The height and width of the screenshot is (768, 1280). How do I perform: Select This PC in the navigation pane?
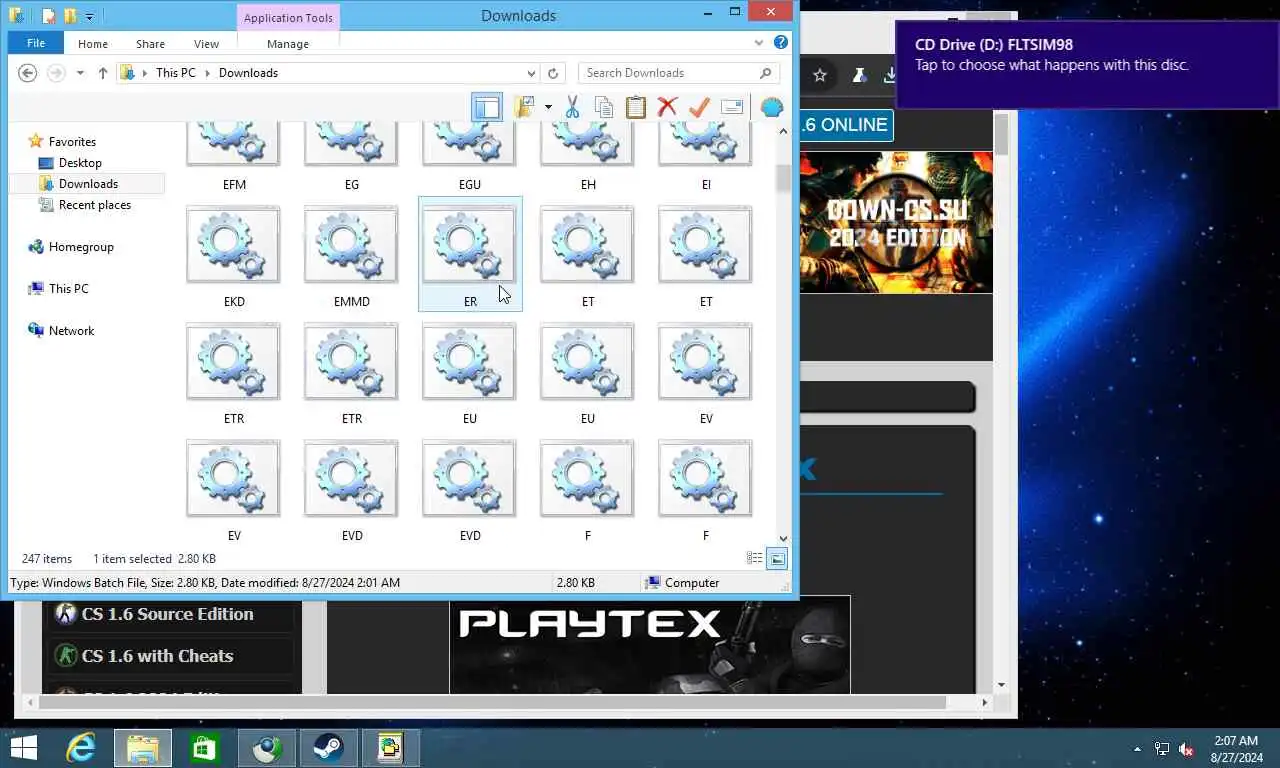coord(68,289)
